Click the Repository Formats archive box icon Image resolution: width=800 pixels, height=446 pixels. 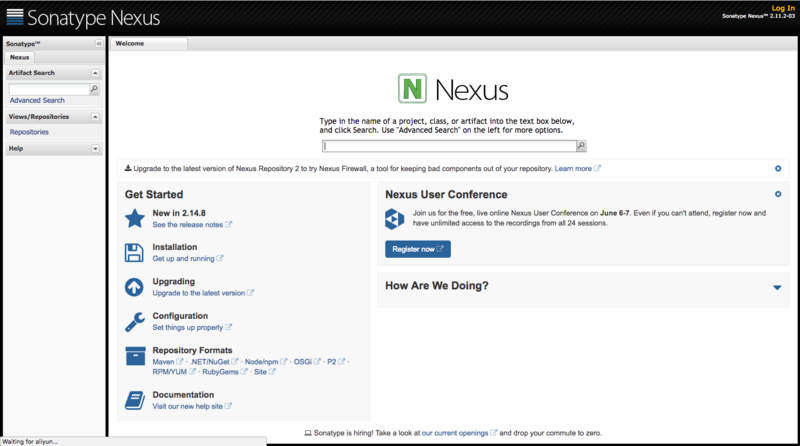point(135,356)
